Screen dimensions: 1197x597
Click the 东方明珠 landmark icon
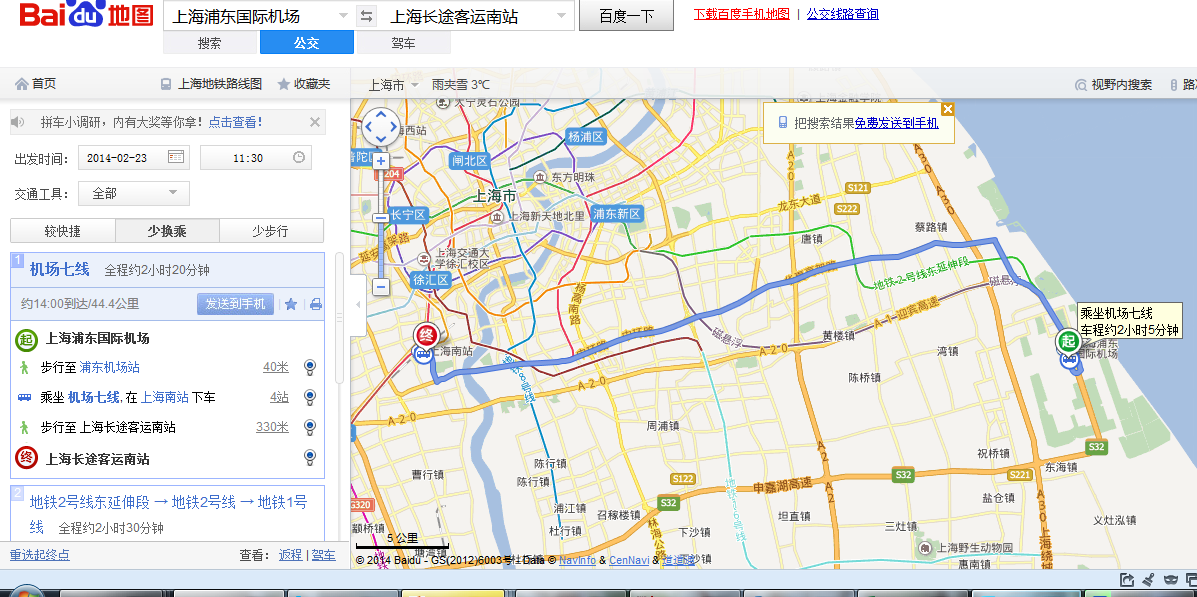(540, 176)
